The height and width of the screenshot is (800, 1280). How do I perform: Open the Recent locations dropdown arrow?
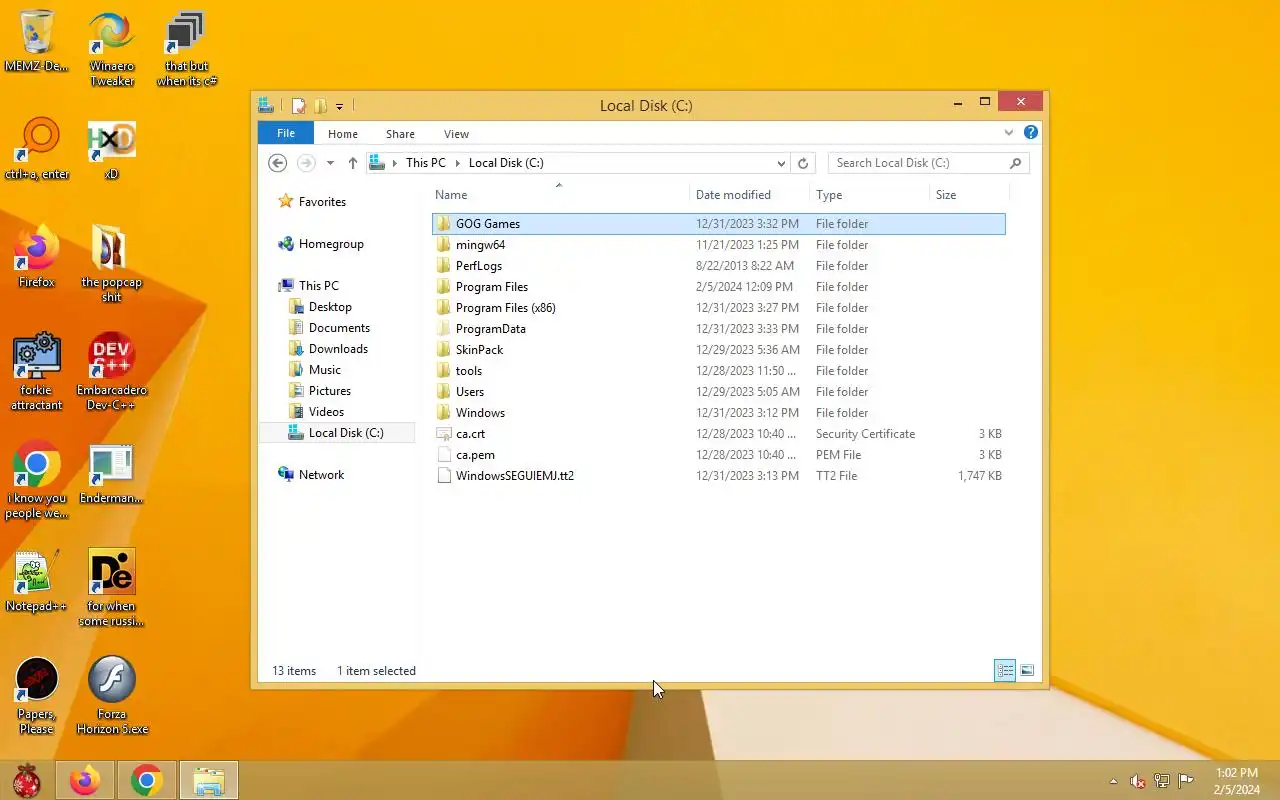(x=330, y=163)
